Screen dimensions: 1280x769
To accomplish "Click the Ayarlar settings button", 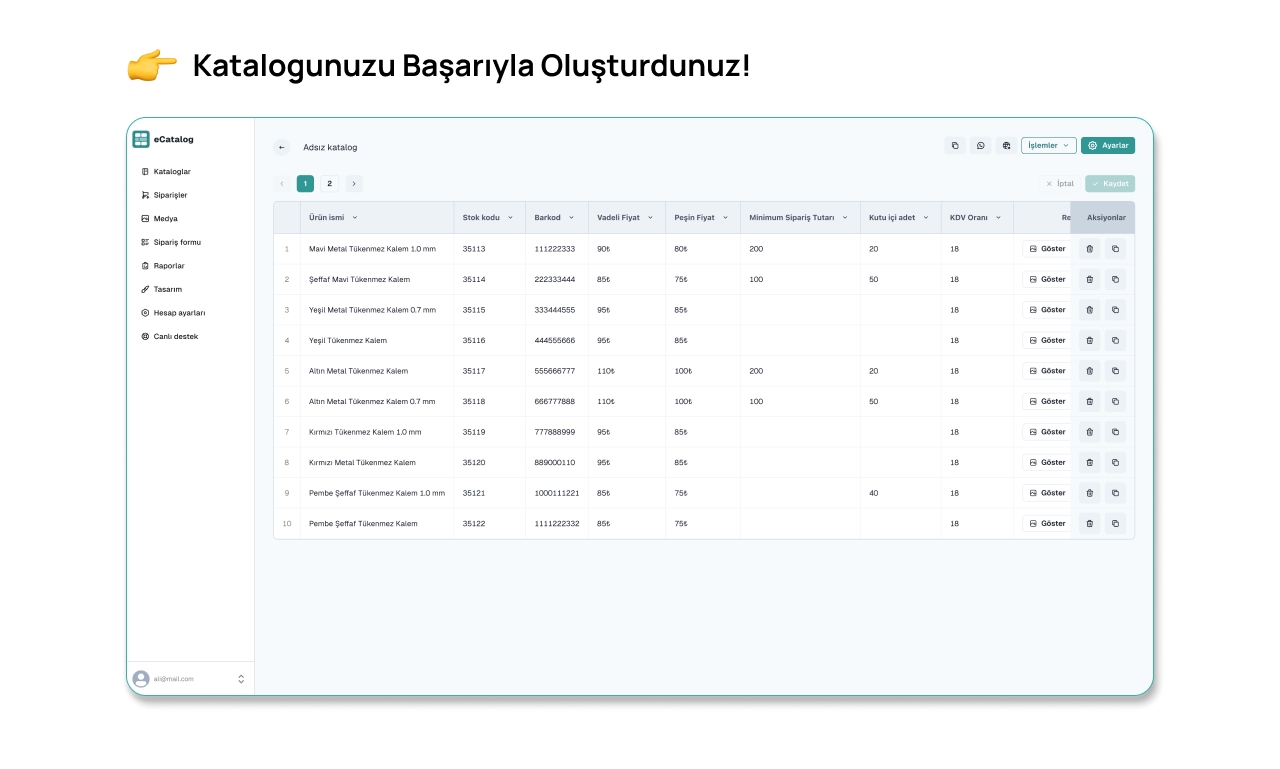I will click(1108, 146).
